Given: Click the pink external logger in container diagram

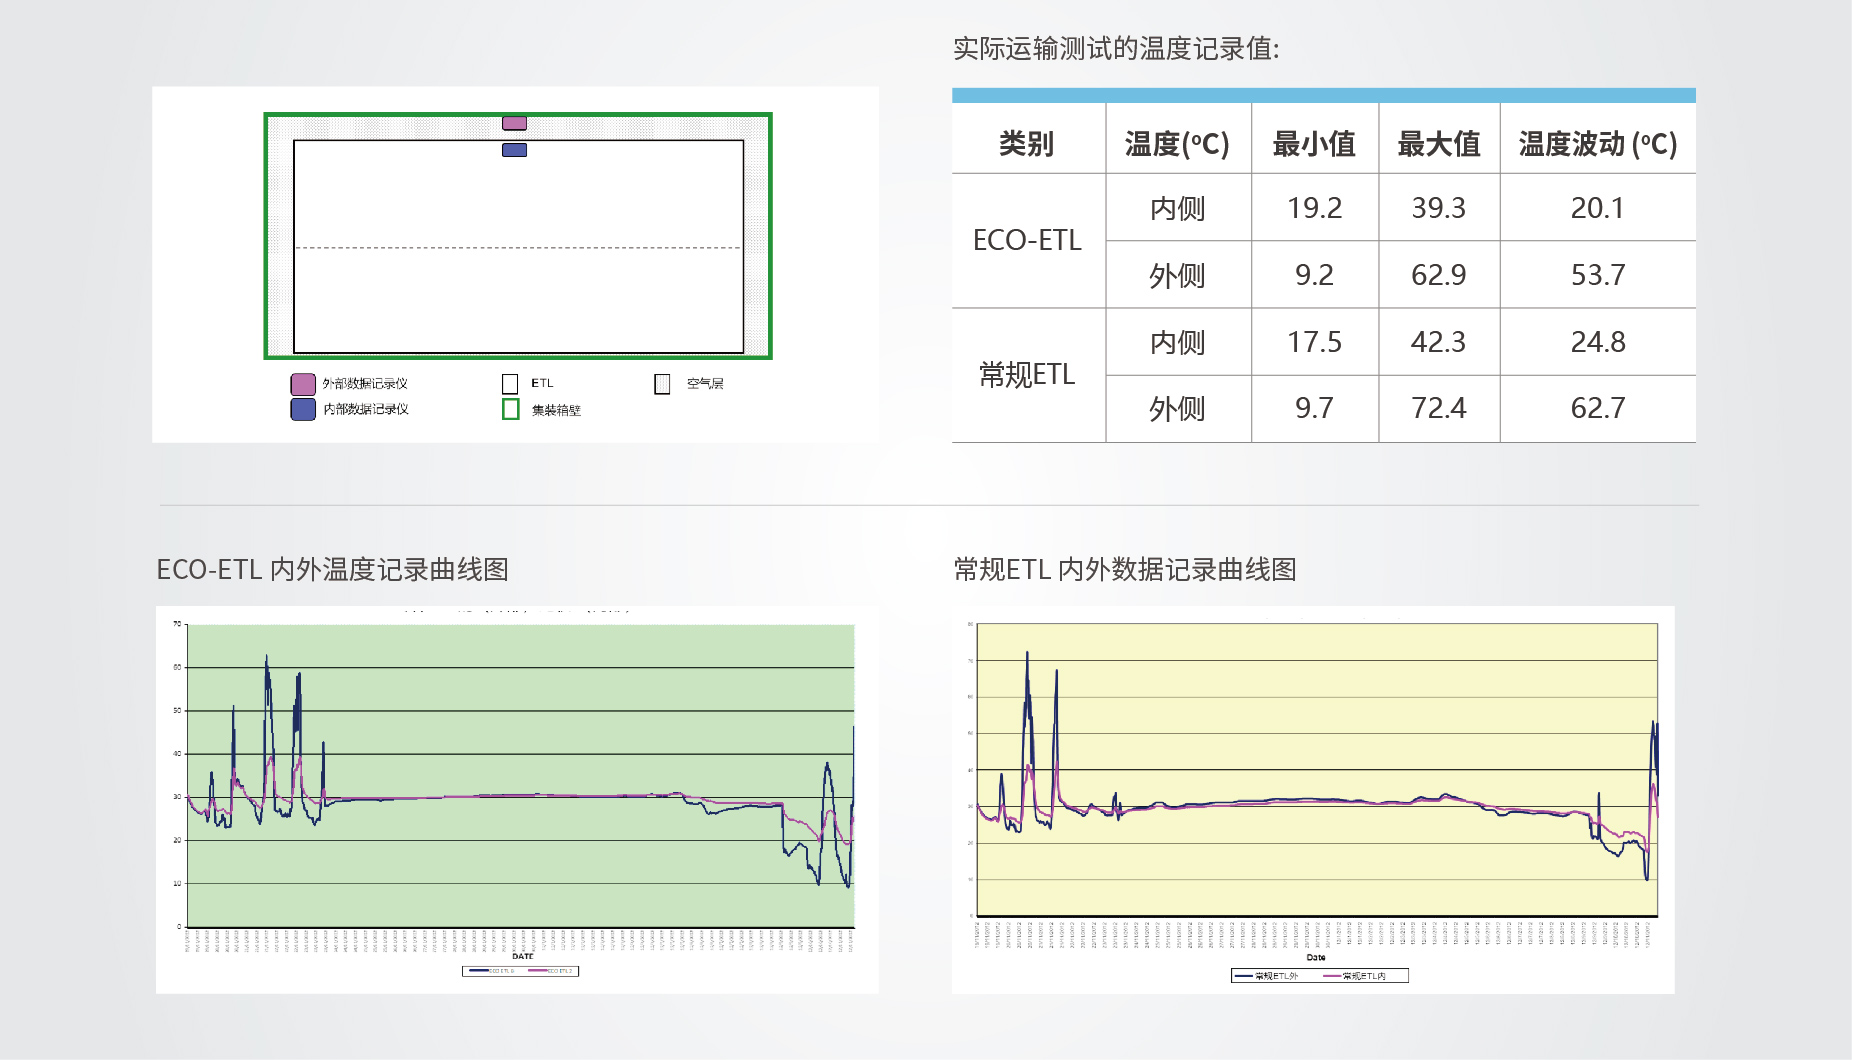Looking at the screenshot, I should [x=514, y=122].
